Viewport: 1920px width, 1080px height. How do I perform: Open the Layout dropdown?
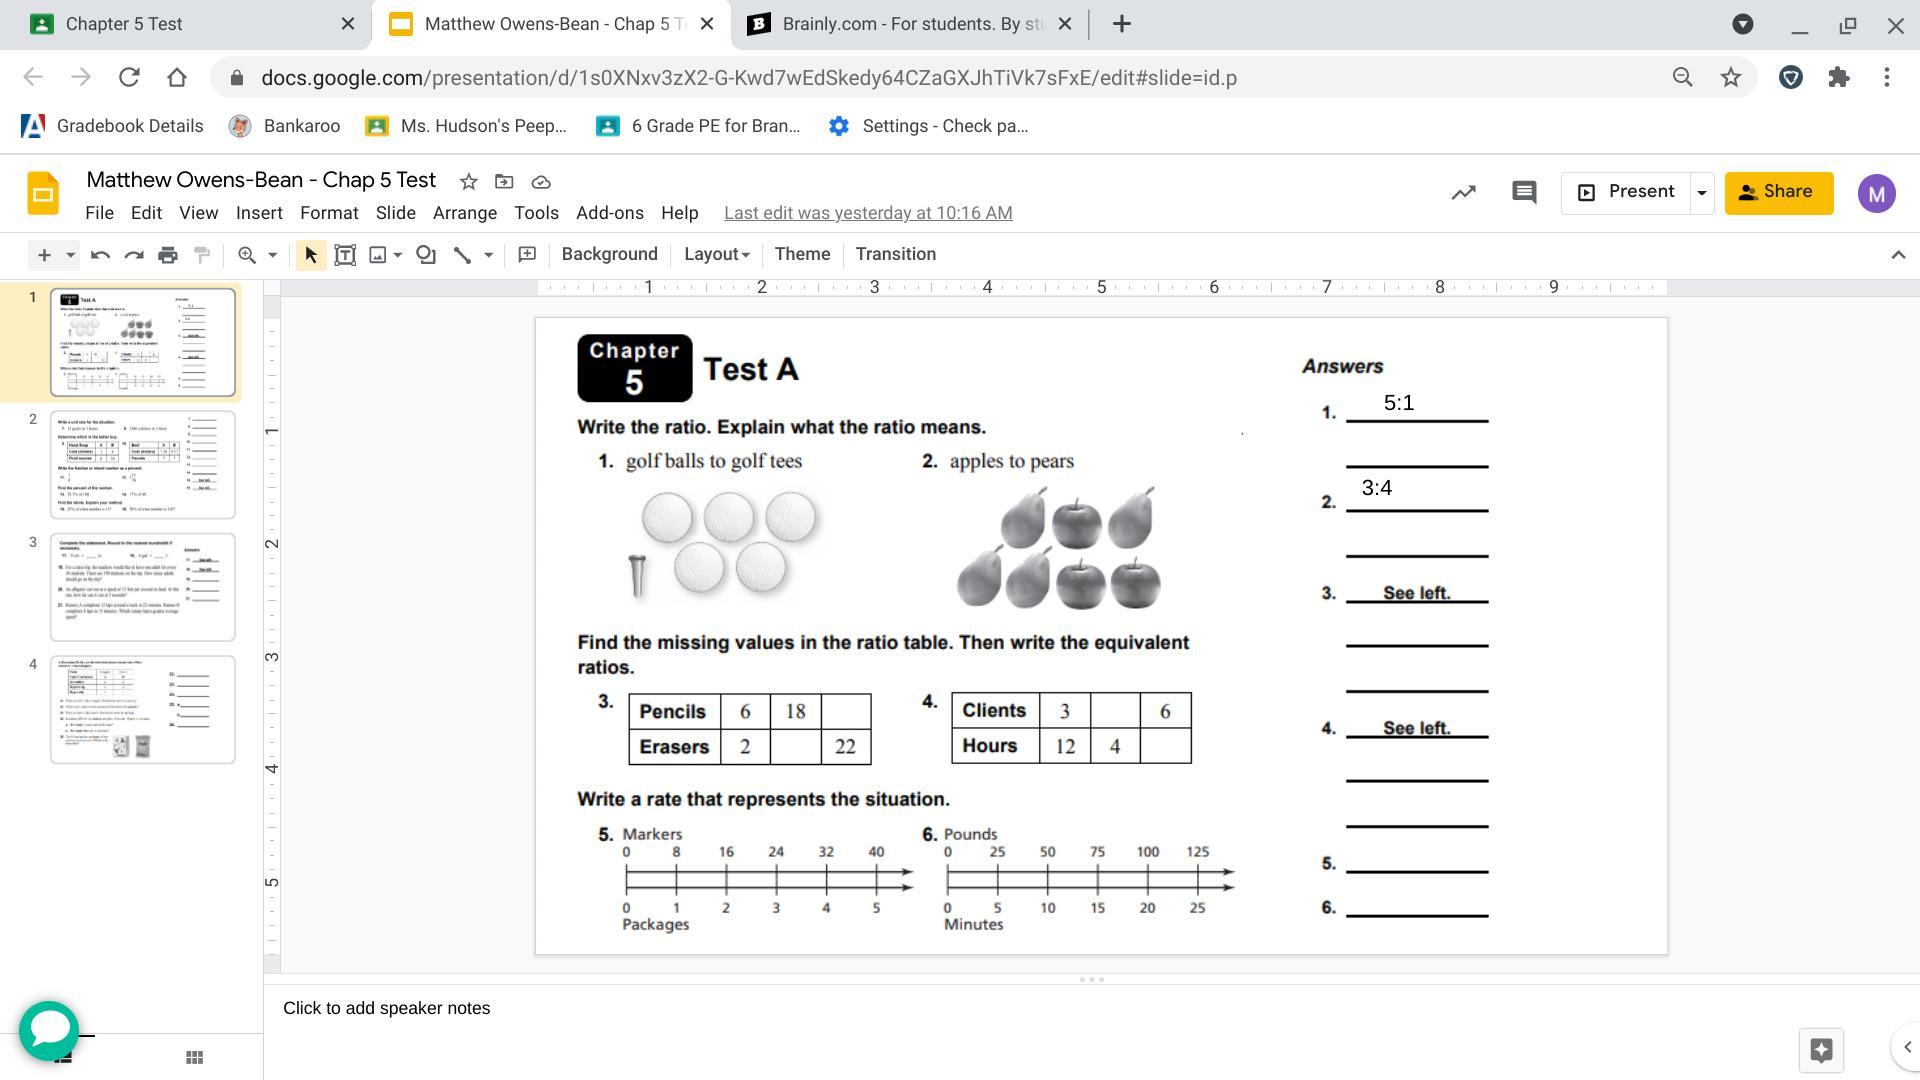pyautogui.click(x=716, y=254)
